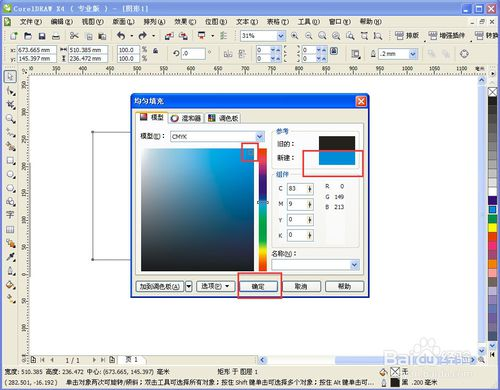
Task: Click the Cut scissors icon
Action: (74, 36)
